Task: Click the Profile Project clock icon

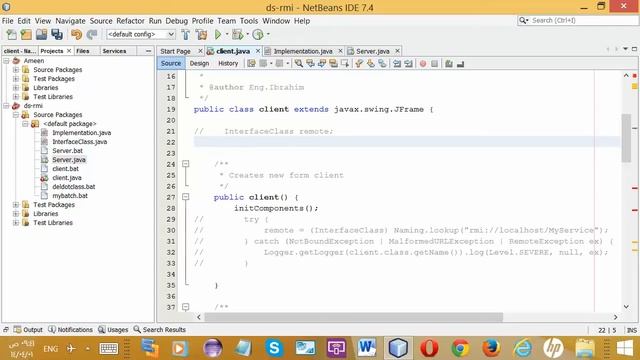Action: pyautogui.click(x=258, y=35)
